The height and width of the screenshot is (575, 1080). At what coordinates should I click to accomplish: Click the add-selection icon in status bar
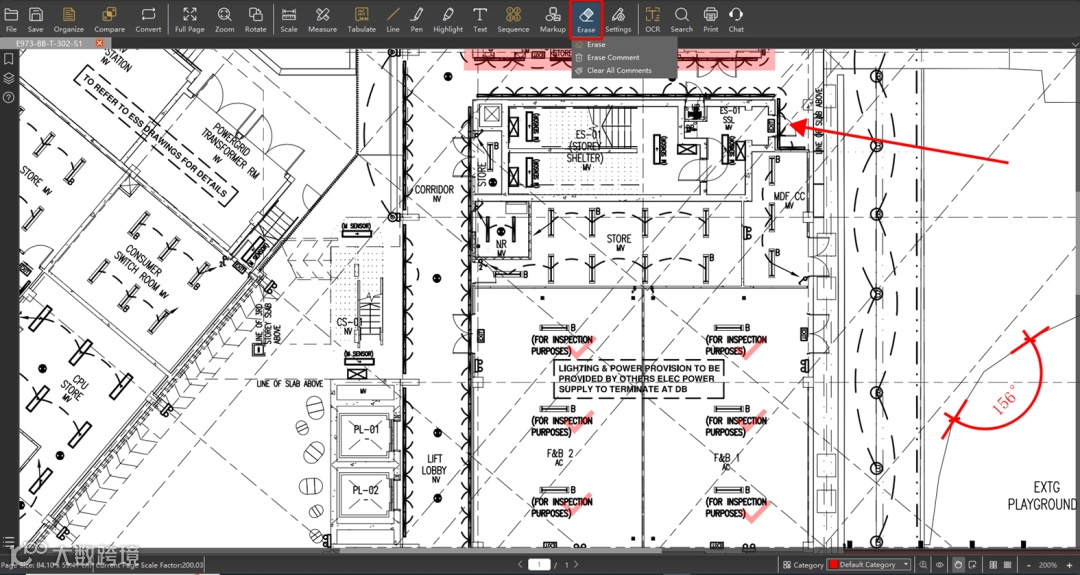click(x=973, y=565)
